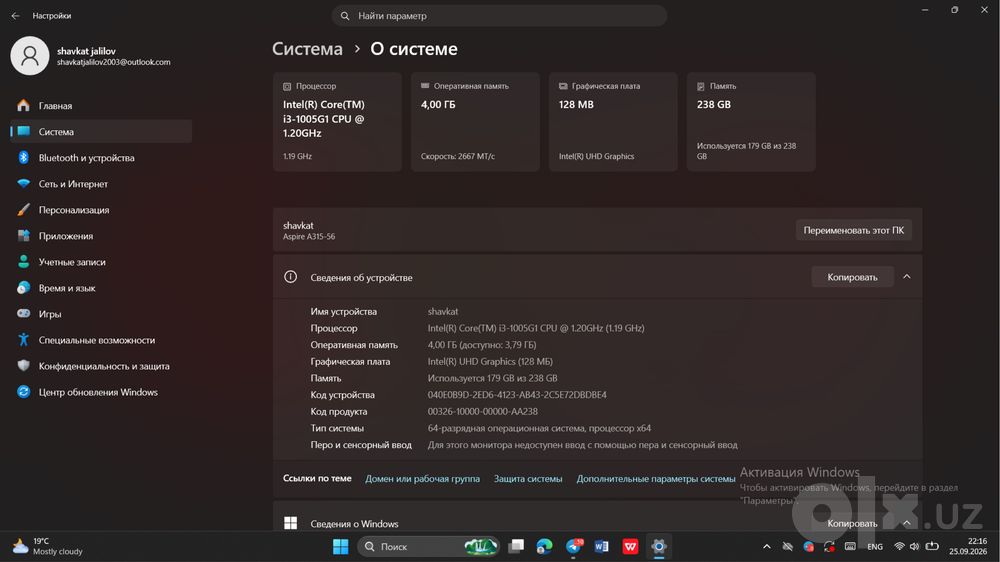Image resolution: width=1000 pixels, height=562 pixels.
Task: Open the Оперативная память info card
Action: [475, 122]
